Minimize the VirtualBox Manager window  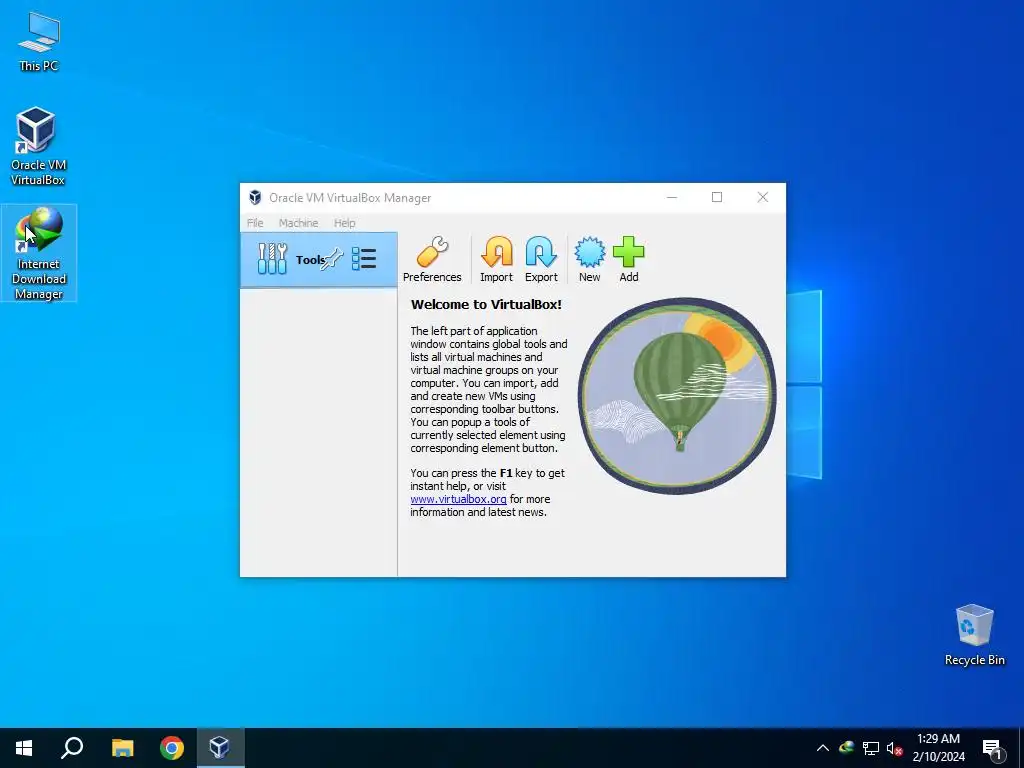tap(671, 197)
